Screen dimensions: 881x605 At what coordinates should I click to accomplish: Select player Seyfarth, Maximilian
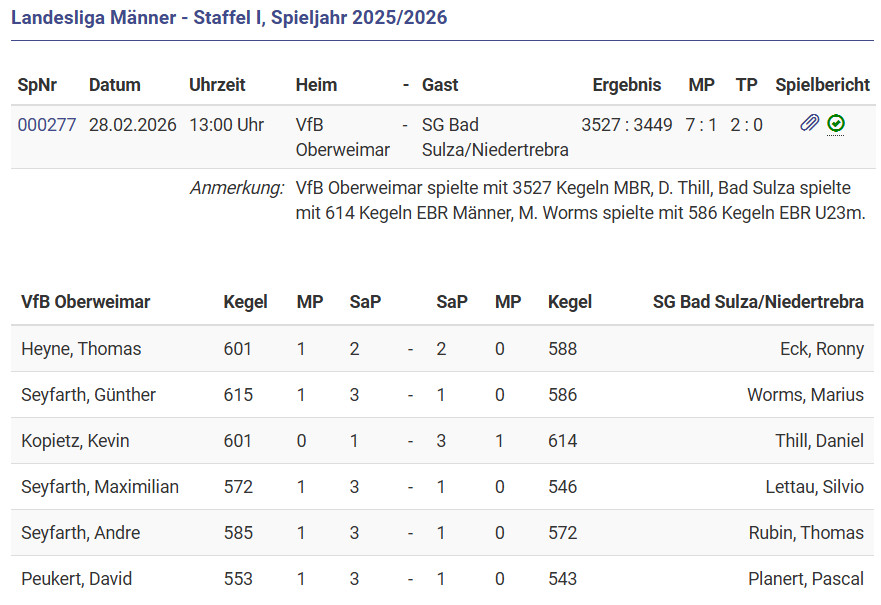(100, 487)
